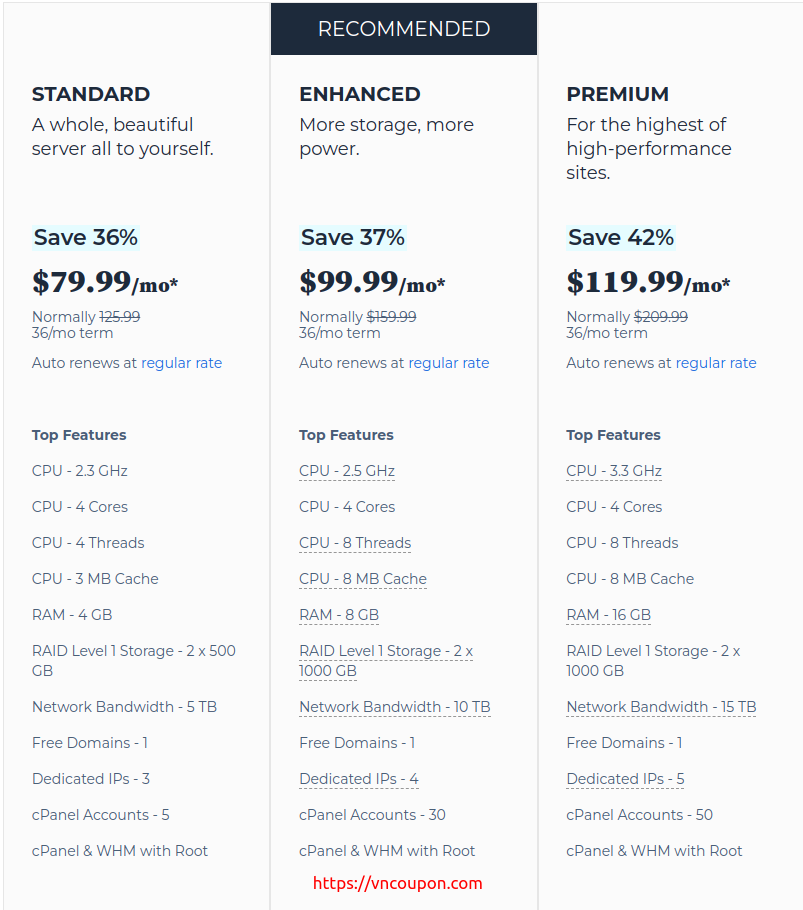Click the vncoupon.com URL
Image resolution: width=803 pixels, height=910 pixels.
click(x=397, y=883)
